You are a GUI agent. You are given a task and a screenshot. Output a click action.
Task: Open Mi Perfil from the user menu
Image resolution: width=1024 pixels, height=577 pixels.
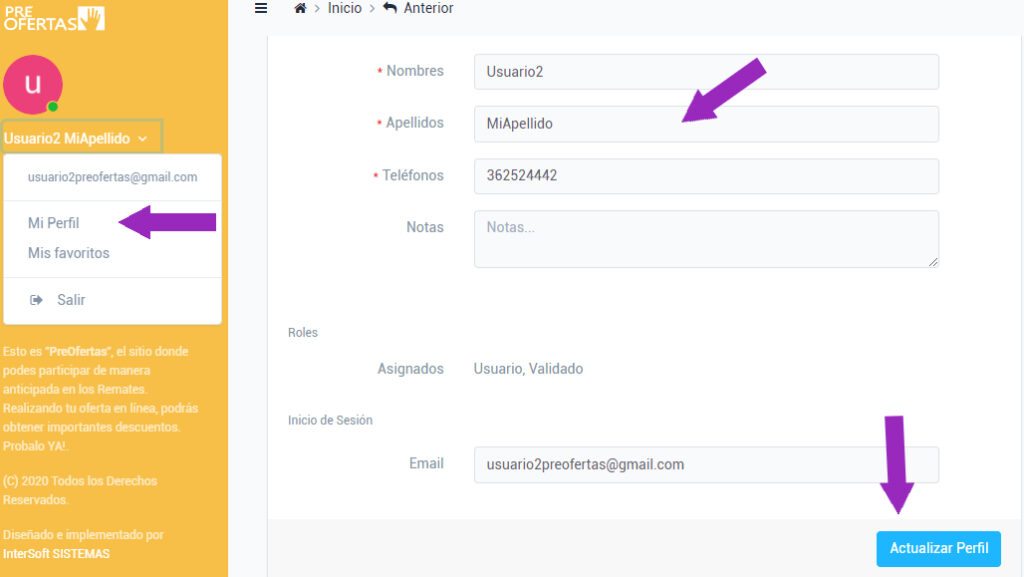(54, 223)
